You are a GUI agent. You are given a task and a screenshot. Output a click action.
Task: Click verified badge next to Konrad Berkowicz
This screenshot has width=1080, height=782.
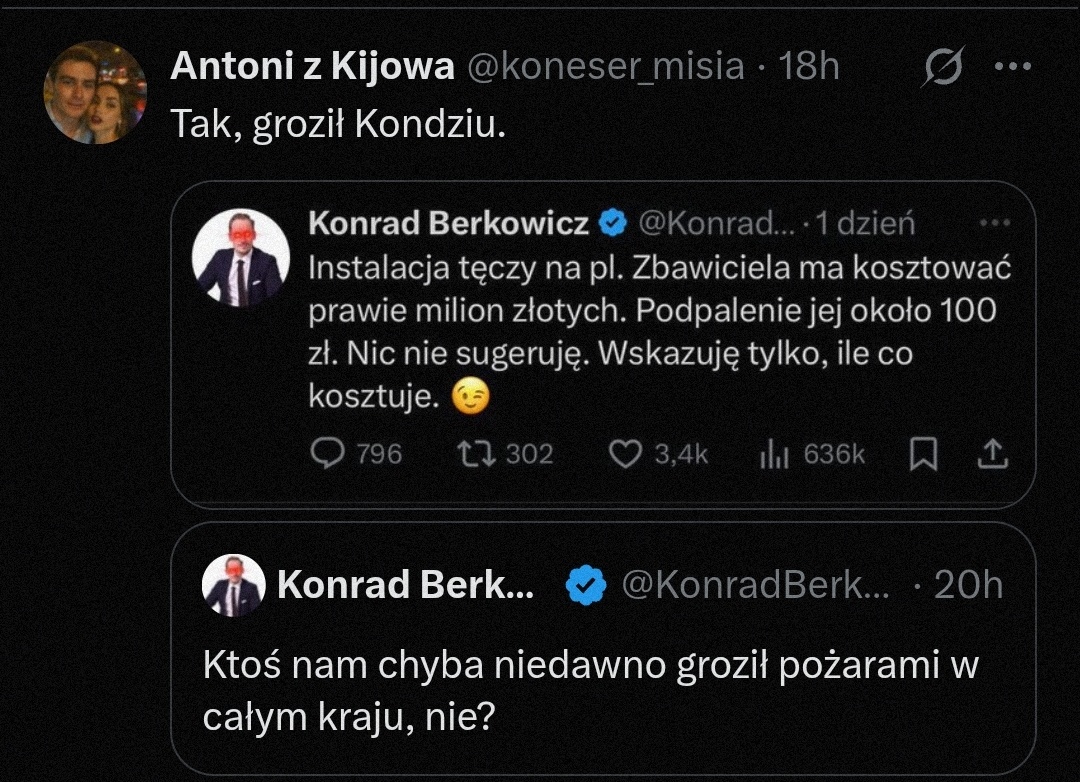point(610,224)
